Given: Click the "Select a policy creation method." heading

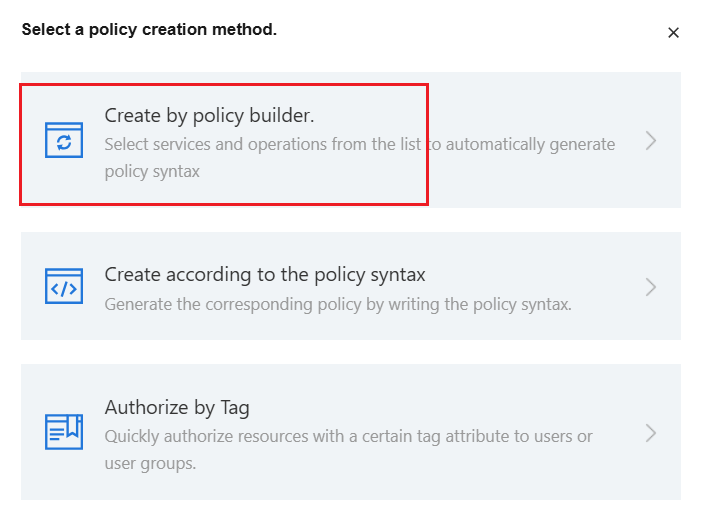Looking at the screenshot, I should click(149, 30).
